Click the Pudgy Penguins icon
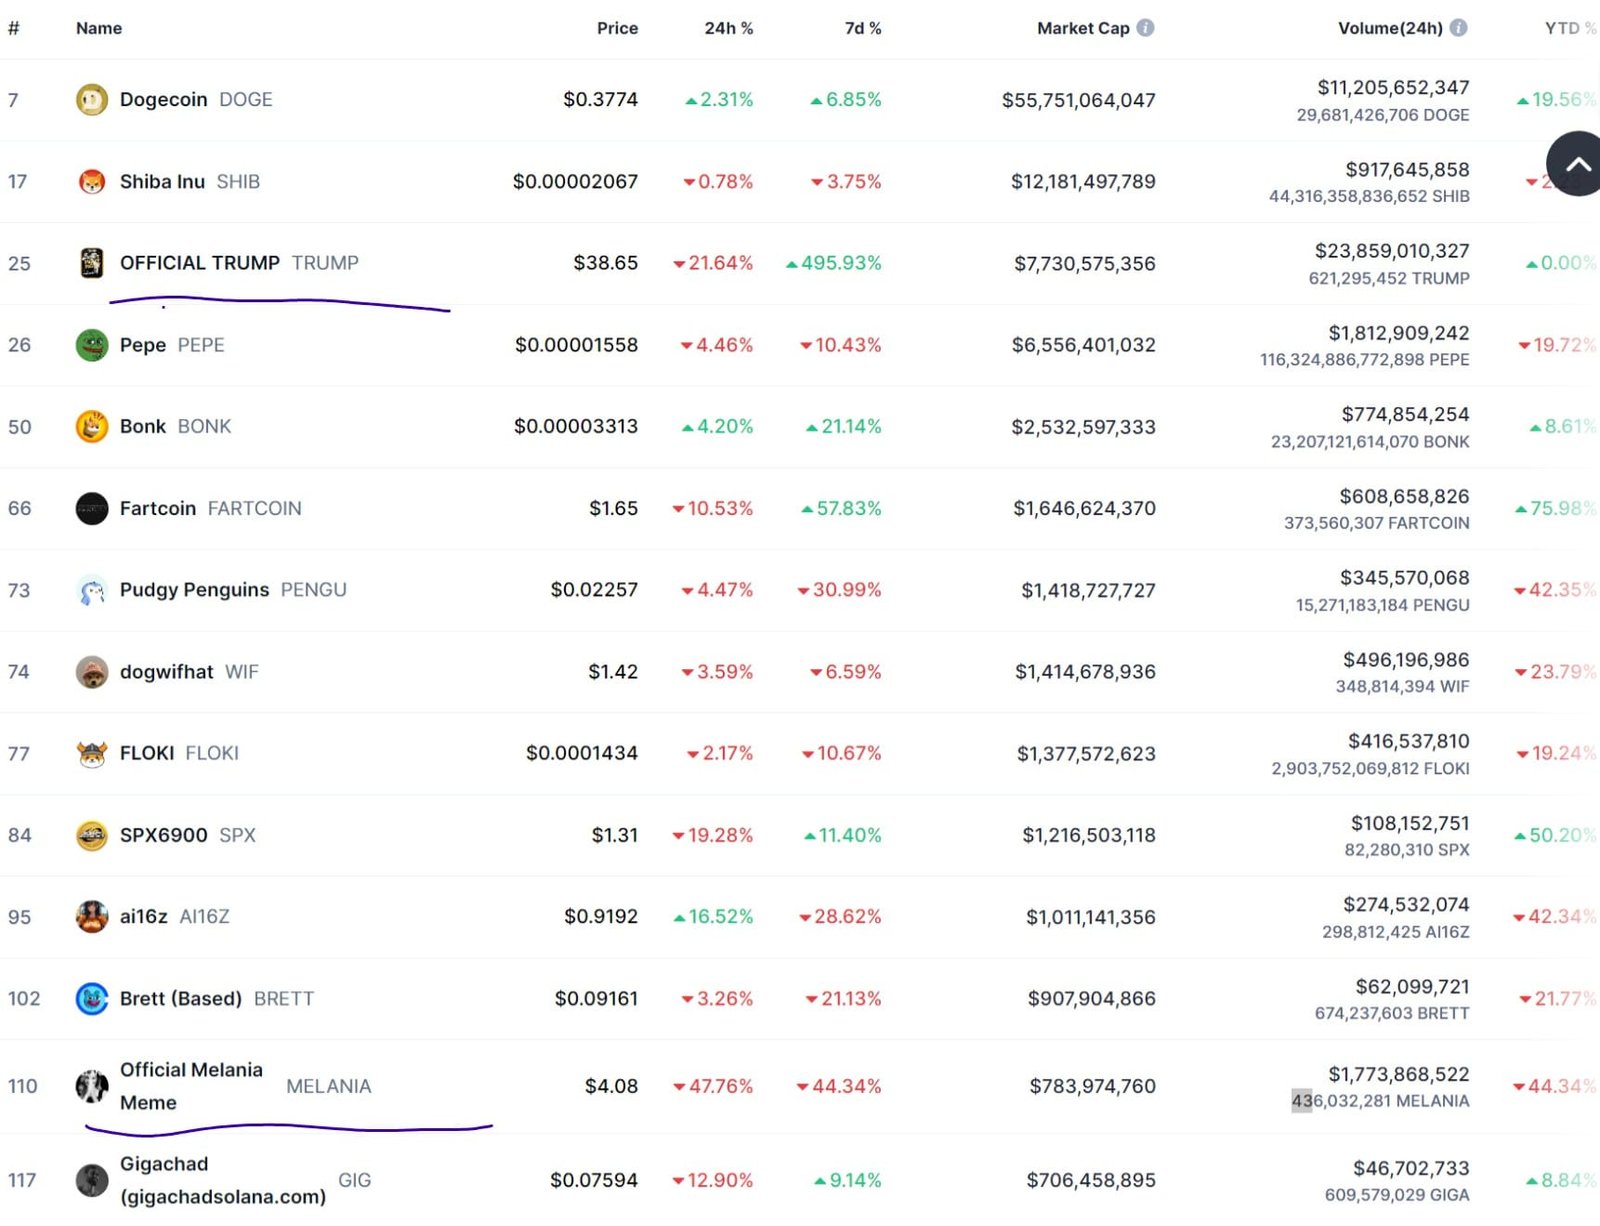Viewport: 1600px width, 1226px height. click(x=91, y=590)
